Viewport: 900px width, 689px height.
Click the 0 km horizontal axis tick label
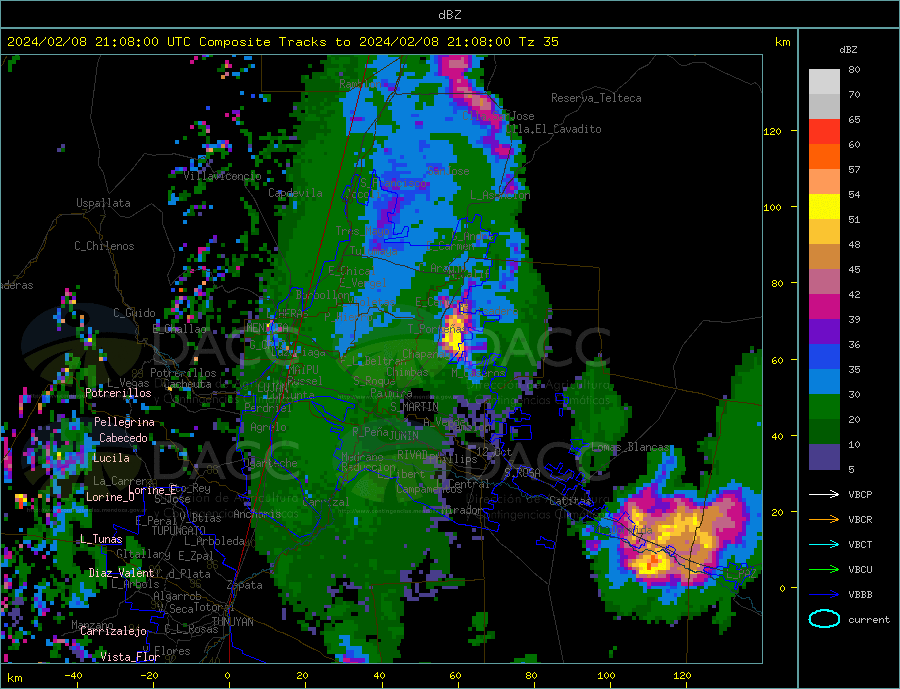pyautogui.click(x=227, y=676)
